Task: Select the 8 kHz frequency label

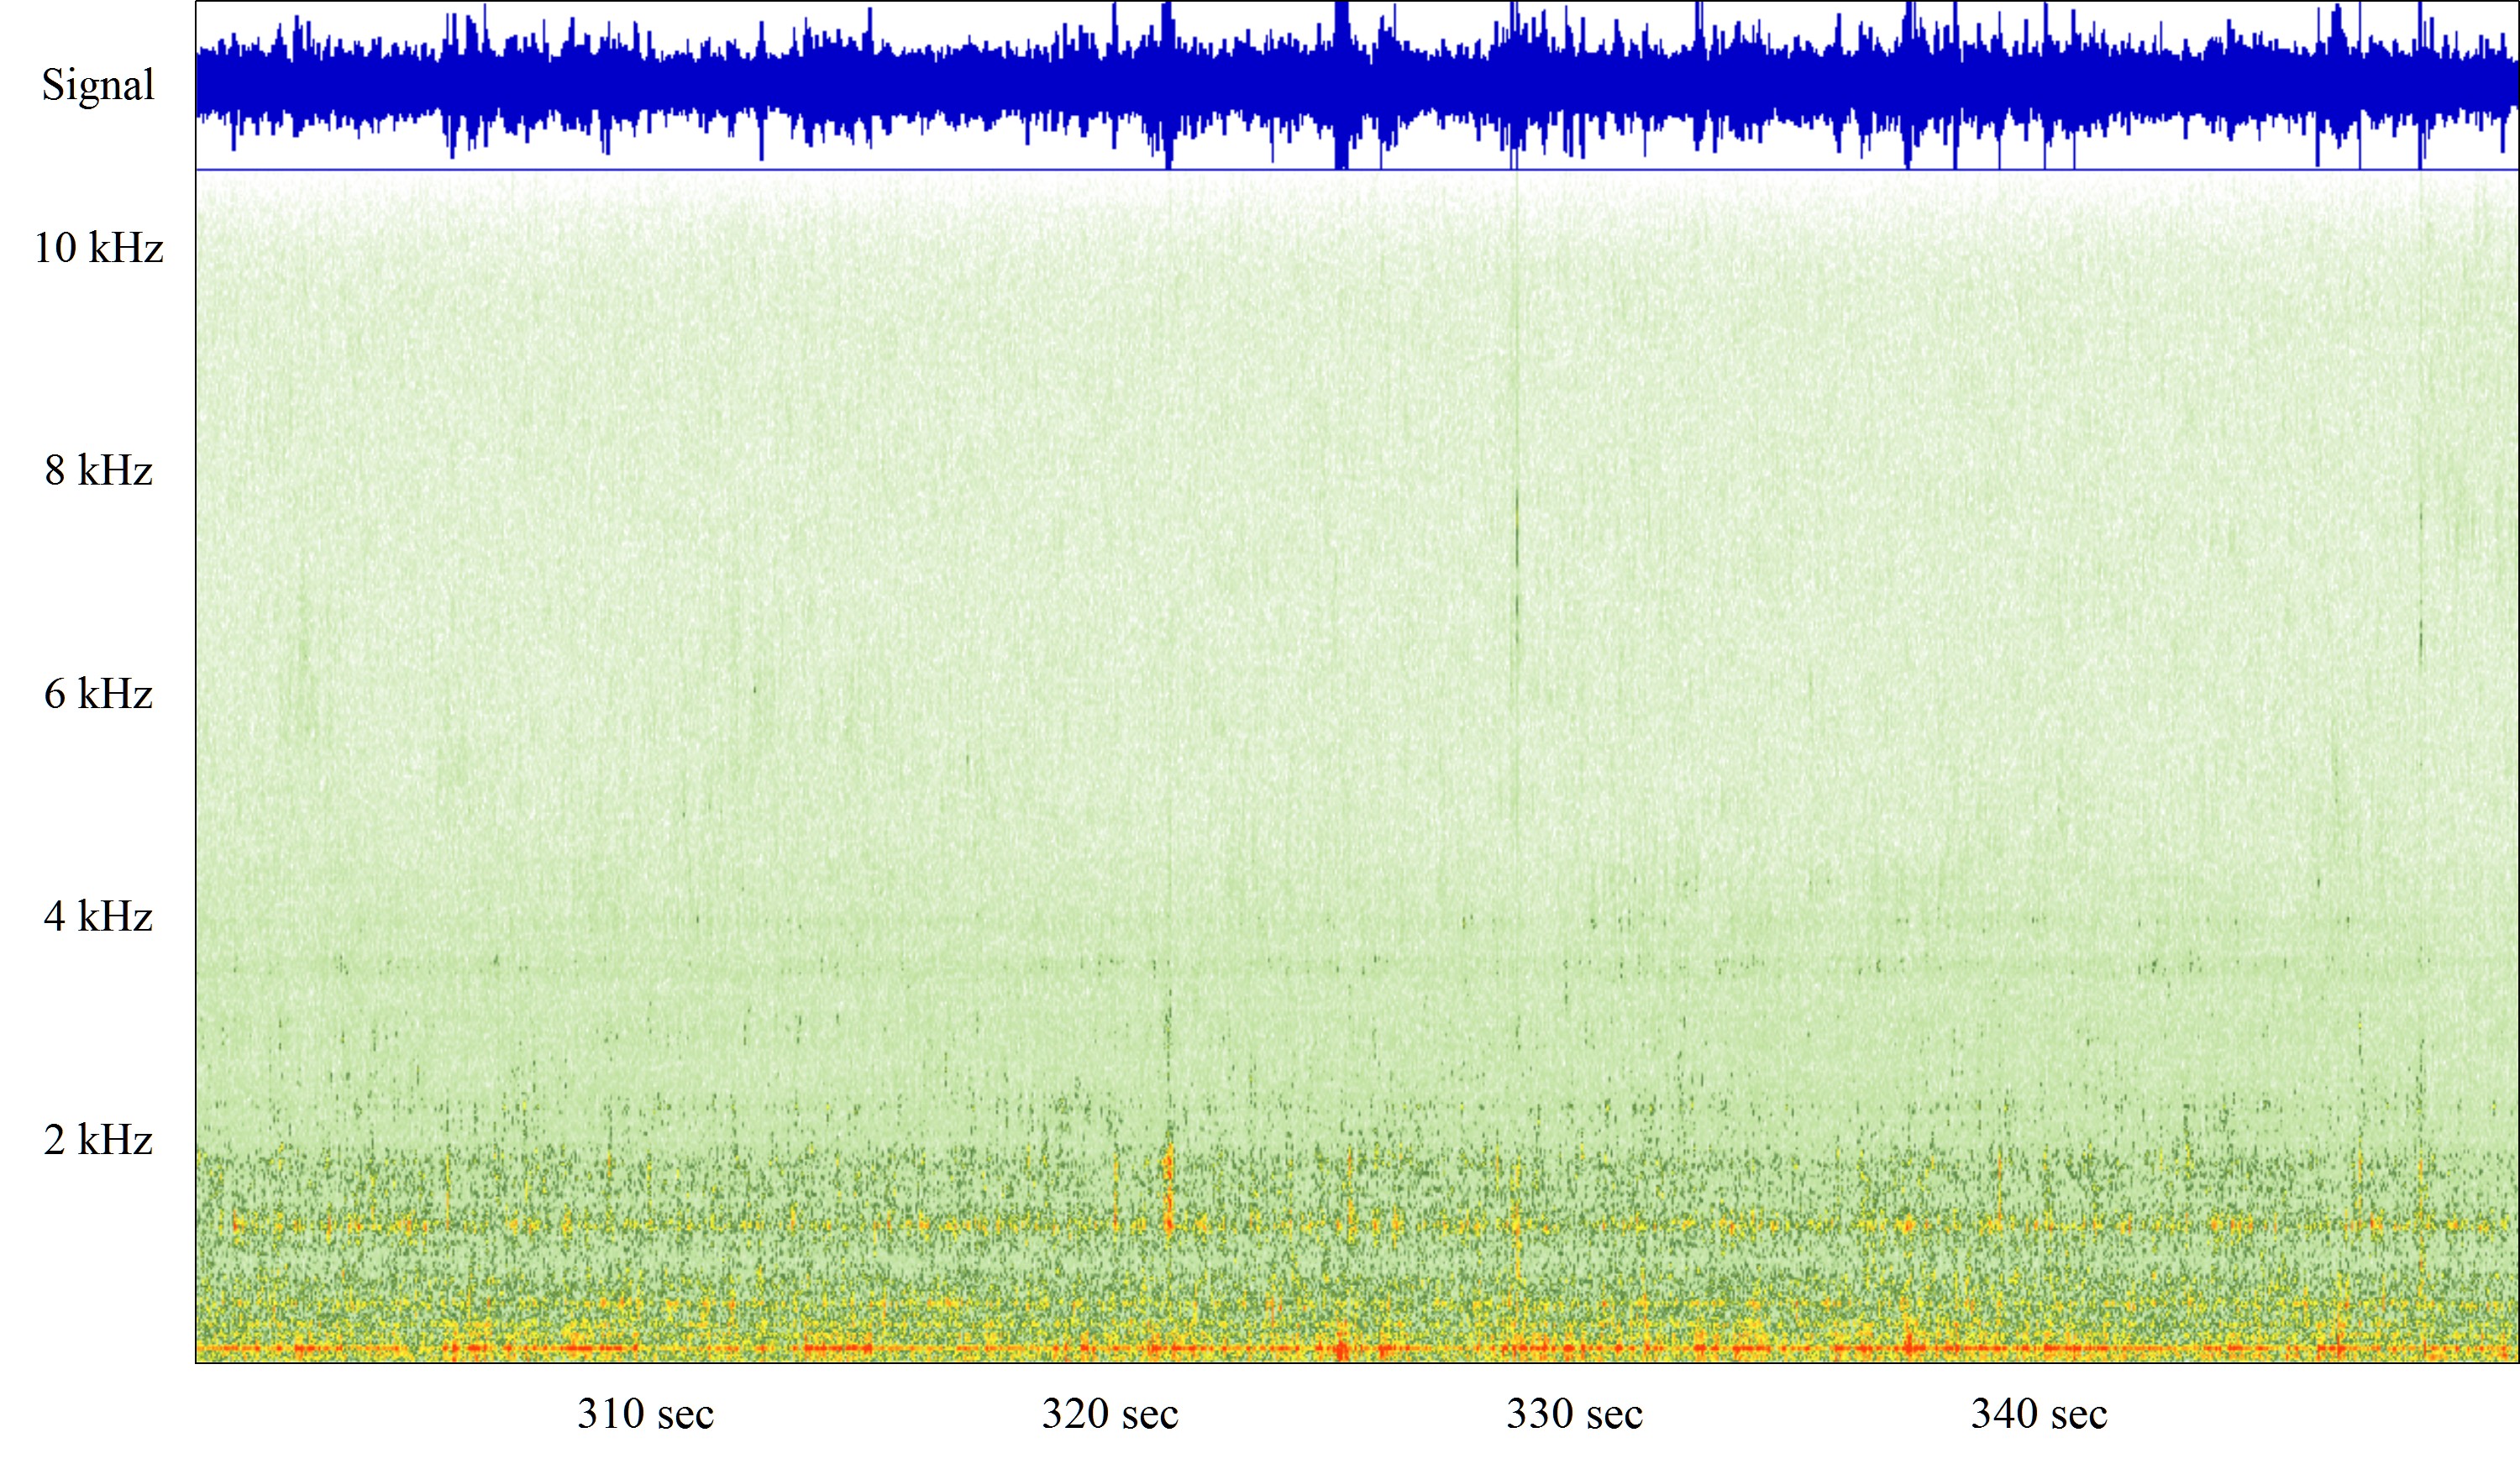Action: 98,471
